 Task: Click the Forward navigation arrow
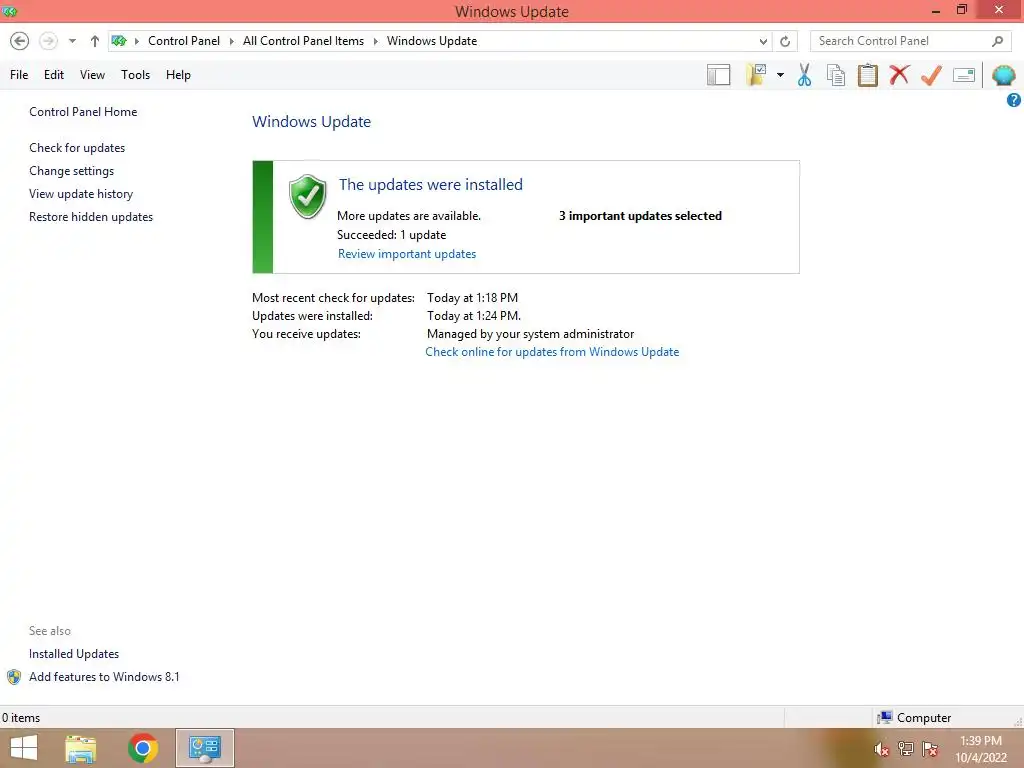48,41
